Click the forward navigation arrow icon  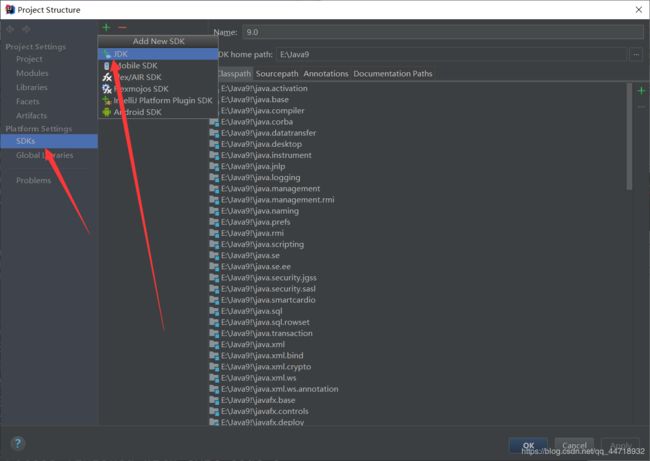(x=26, y=29)
